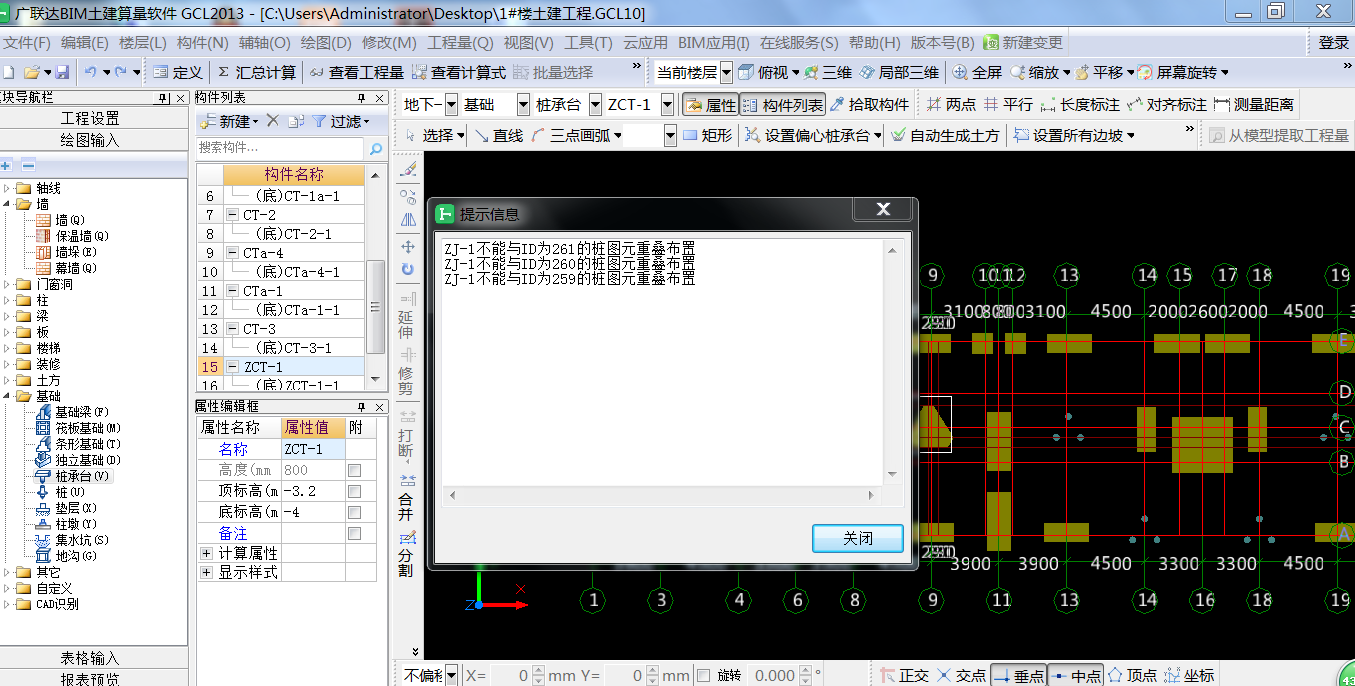Select the 矩形 rectangle drawing tool
Image resolution: width=1355 pixels, height=686 pixels.
tap(707, 135)
